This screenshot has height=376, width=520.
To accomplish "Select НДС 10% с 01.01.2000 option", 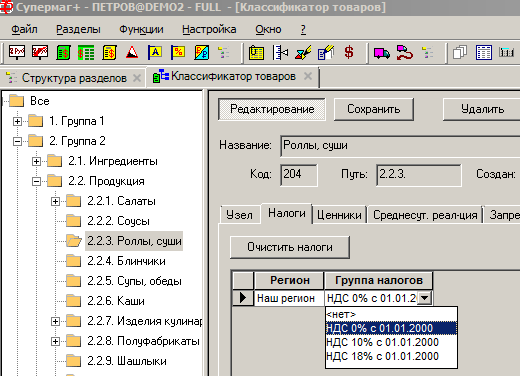I will tap(391, 342).
